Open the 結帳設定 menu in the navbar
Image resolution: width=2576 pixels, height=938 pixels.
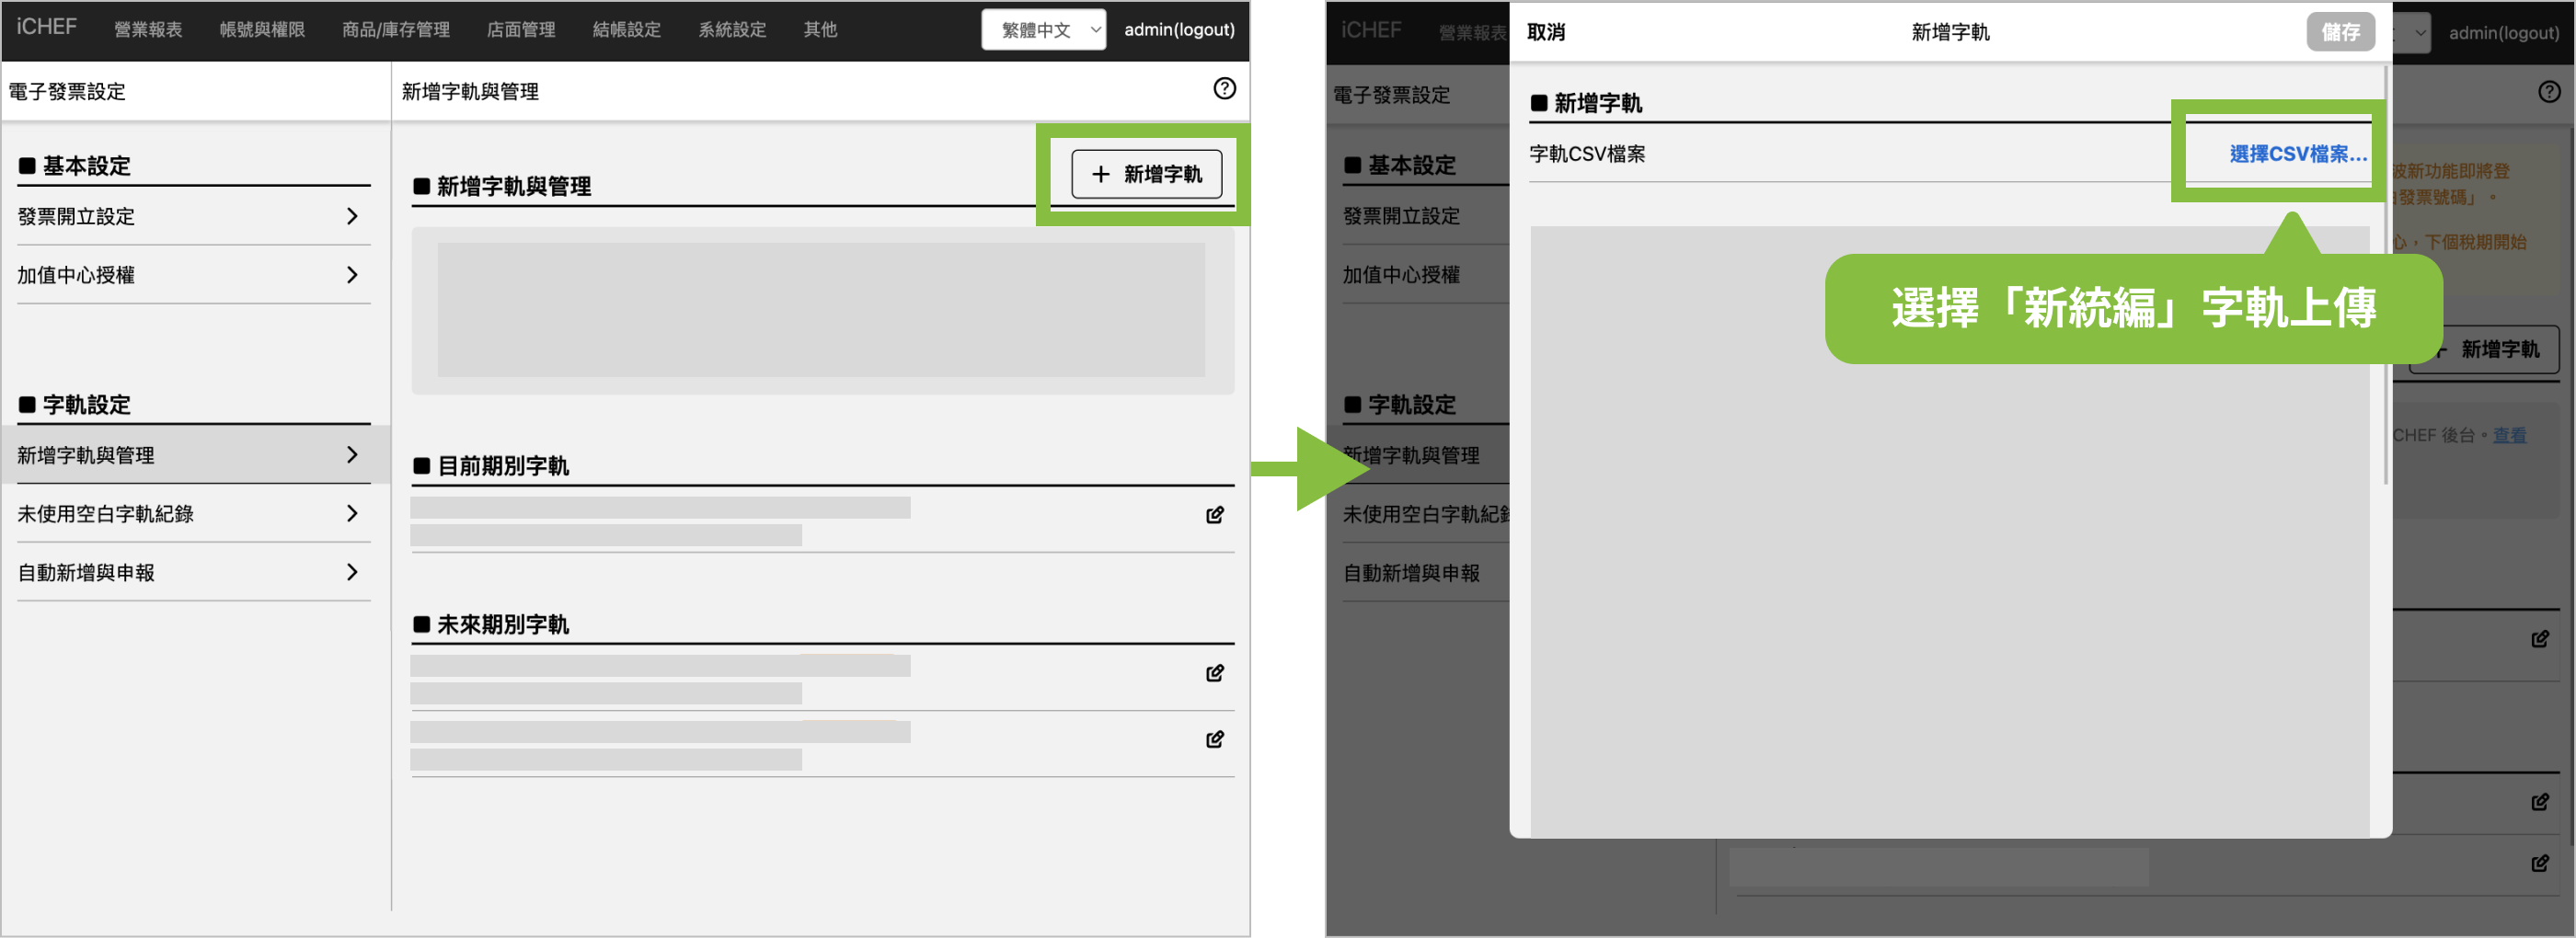[626, 30]
